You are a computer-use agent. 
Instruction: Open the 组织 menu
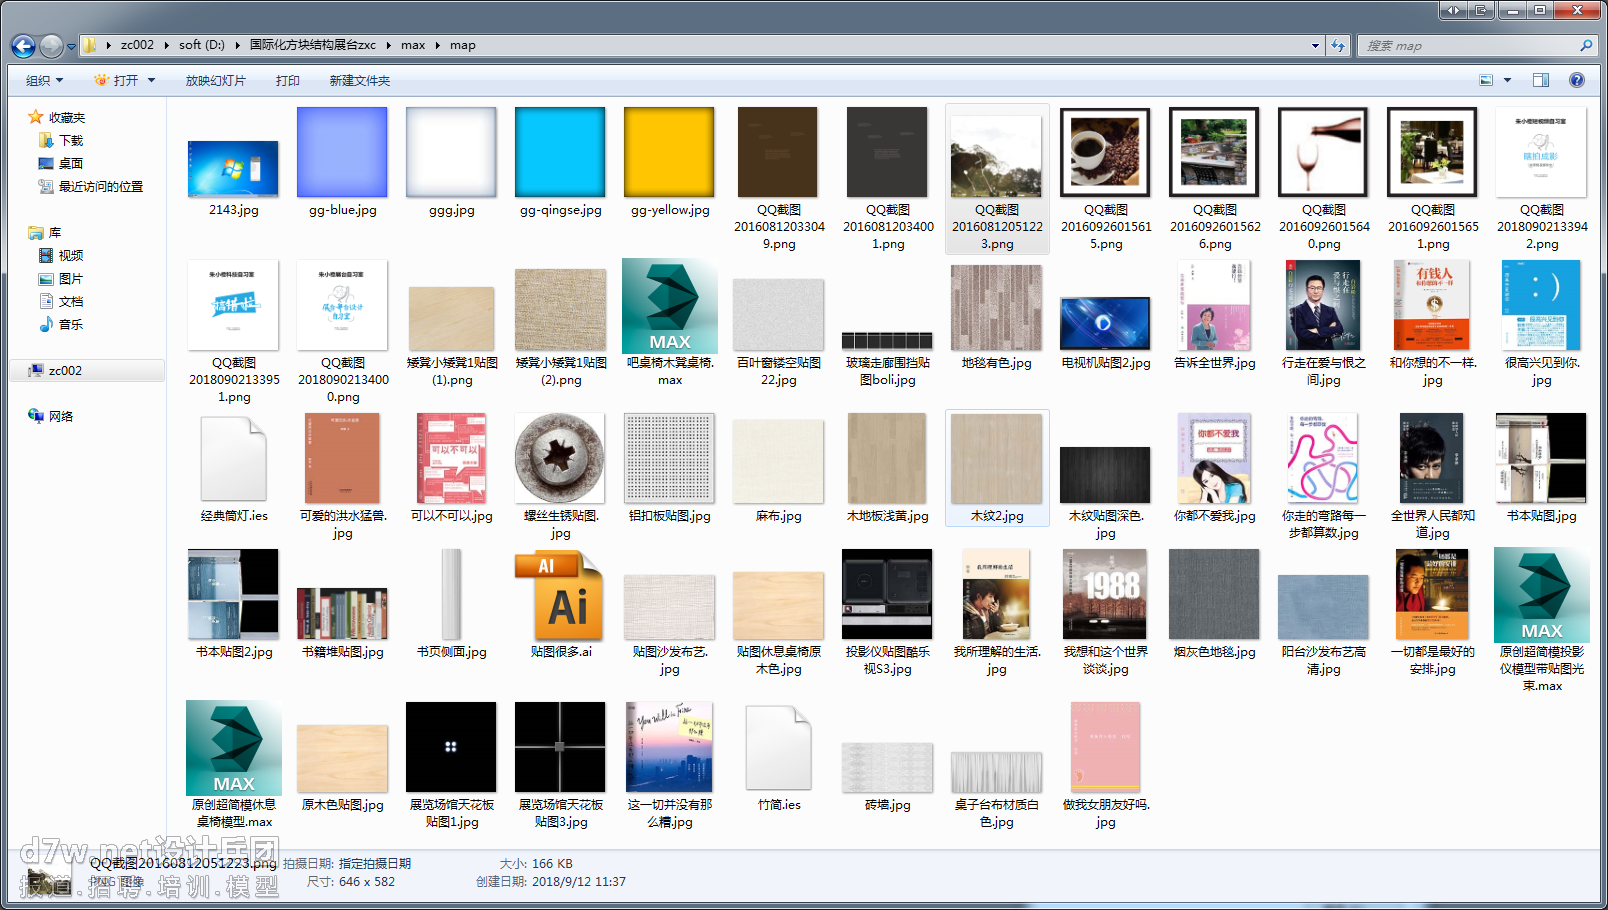(44, 80)
